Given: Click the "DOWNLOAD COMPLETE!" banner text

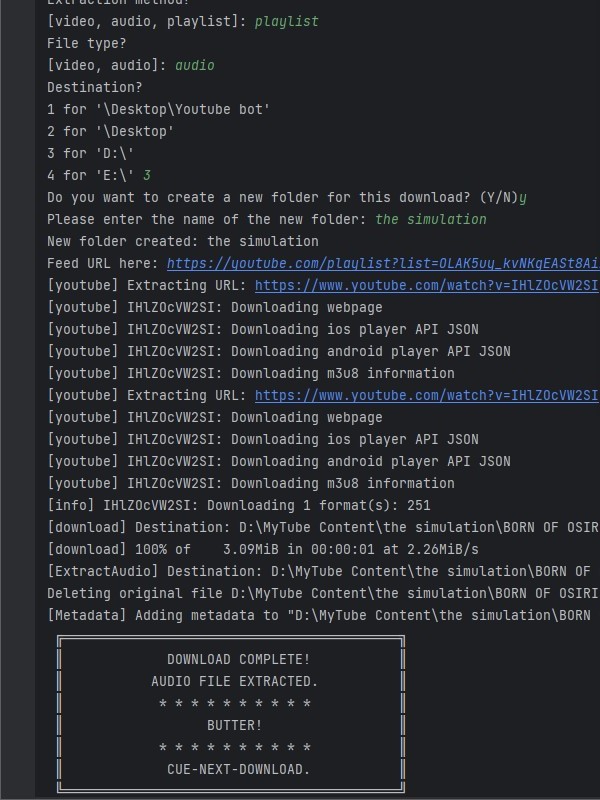Looking at the screenshot, I should (x=238, y=659).
